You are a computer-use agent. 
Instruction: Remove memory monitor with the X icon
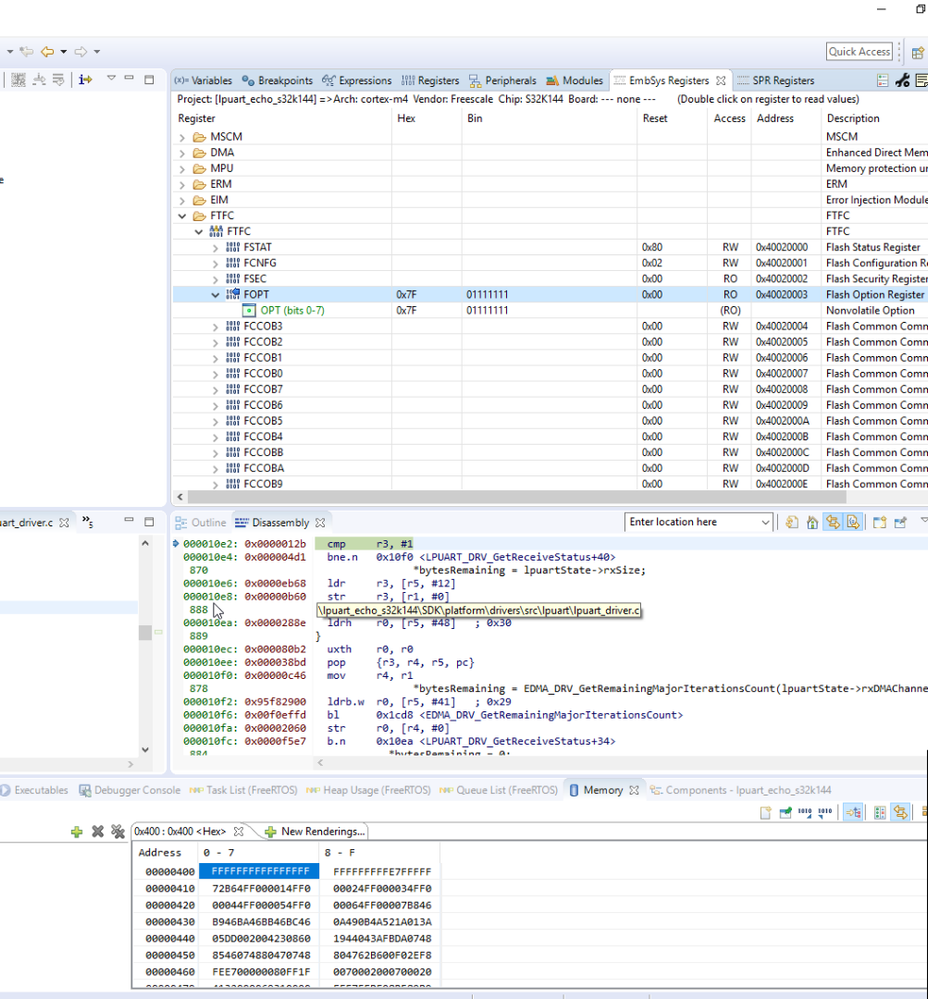coord(97,831)
